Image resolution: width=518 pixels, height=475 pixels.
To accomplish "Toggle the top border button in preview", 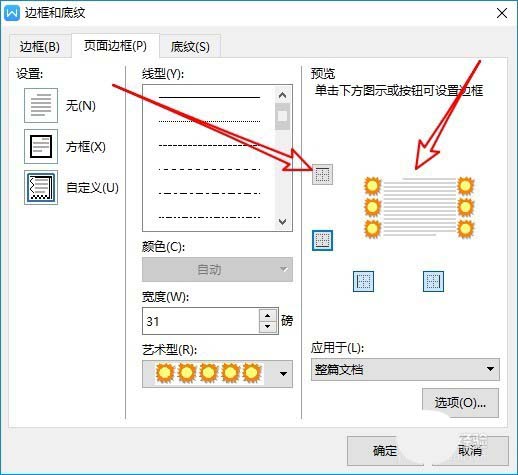I will coord(322,174).
